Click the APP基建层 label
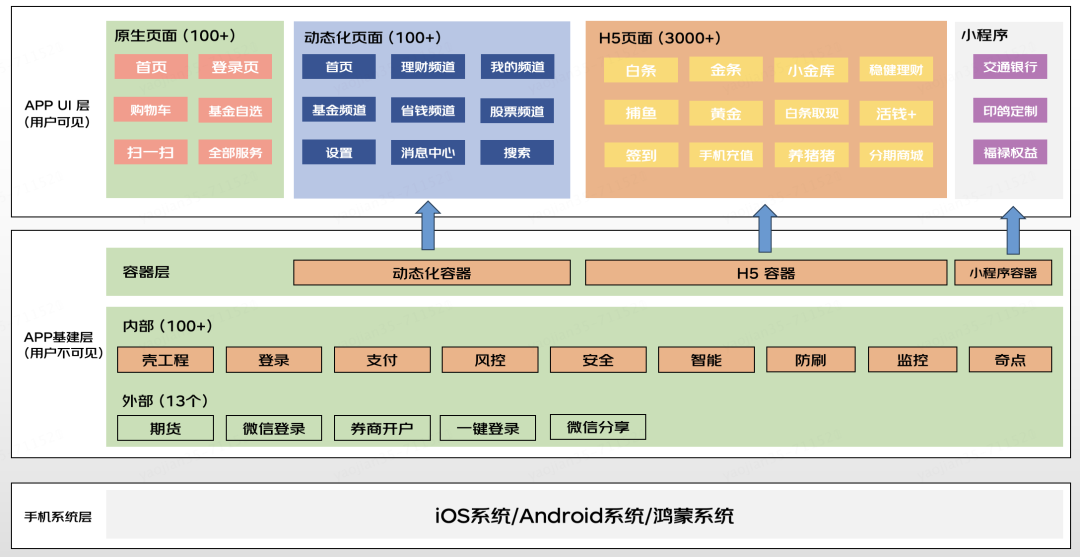The width and height of the screenshot is (1080, 557). pos(58,337)
